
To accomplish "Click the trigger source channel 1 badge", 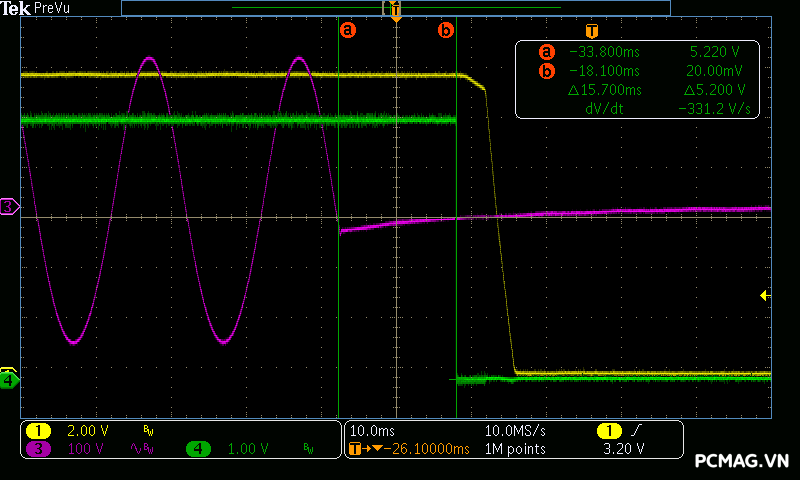I will pos(608,430).
